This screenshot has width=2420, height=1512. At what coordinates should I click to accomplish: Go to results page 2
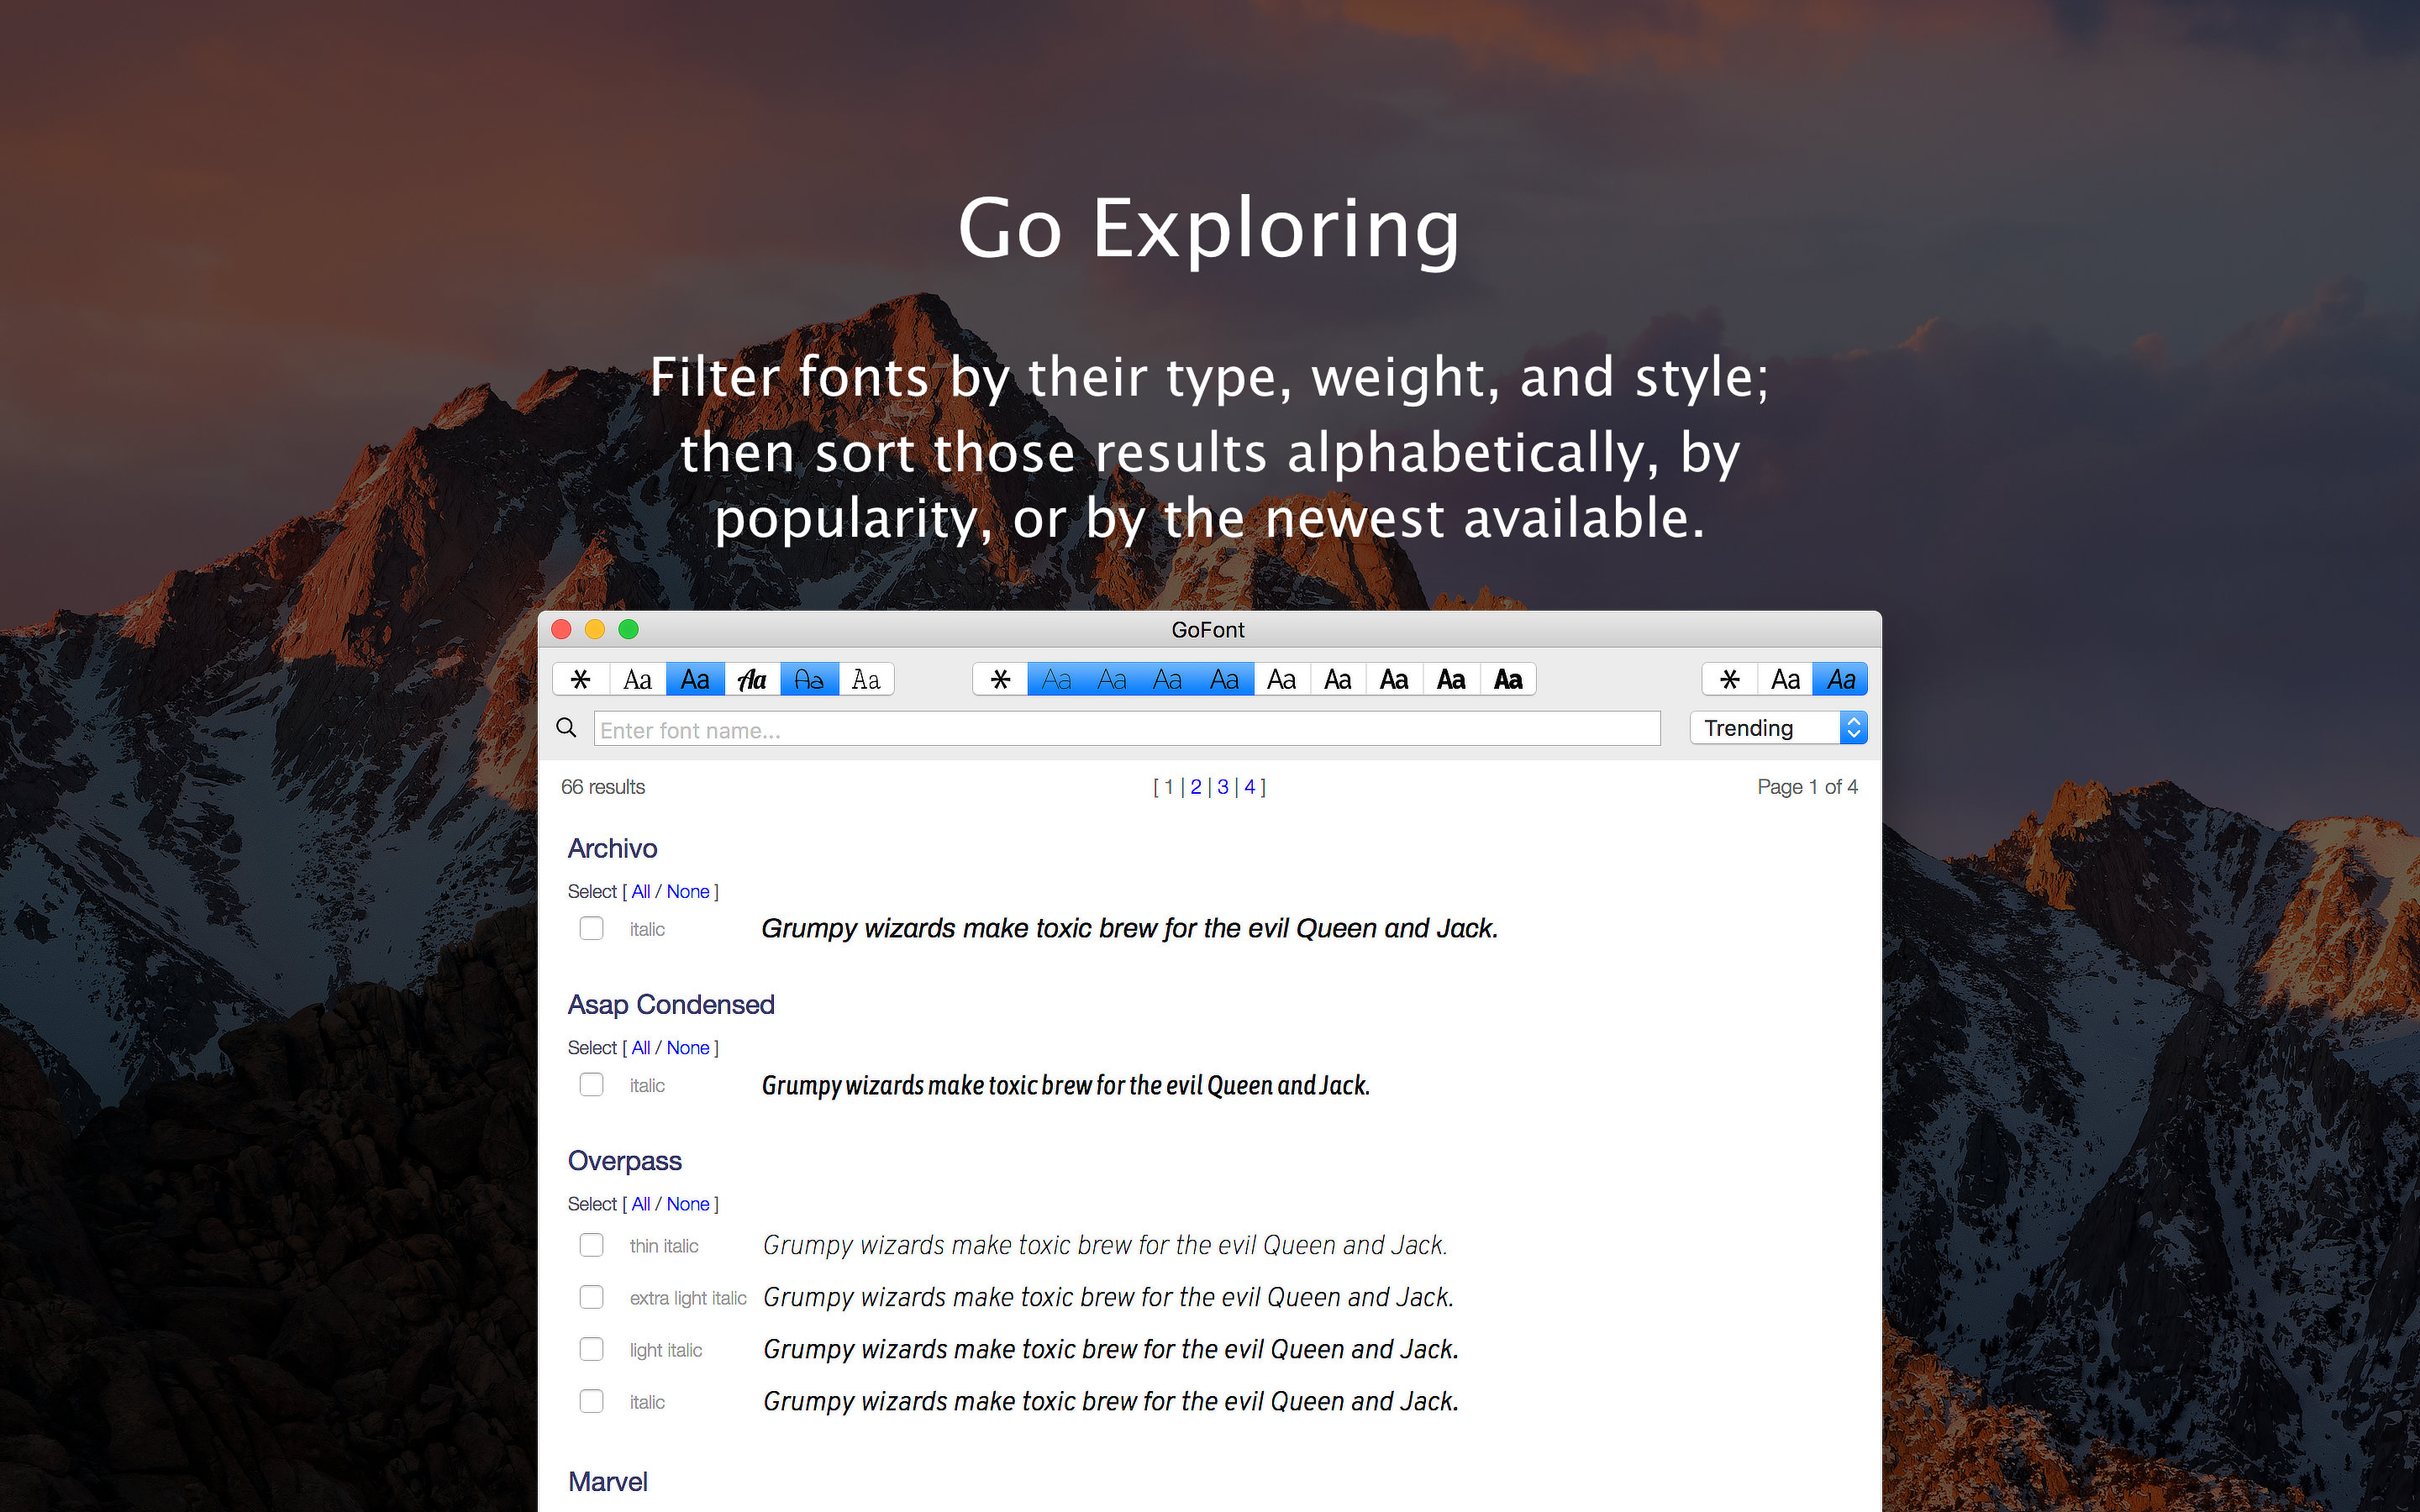point(1196,787)
